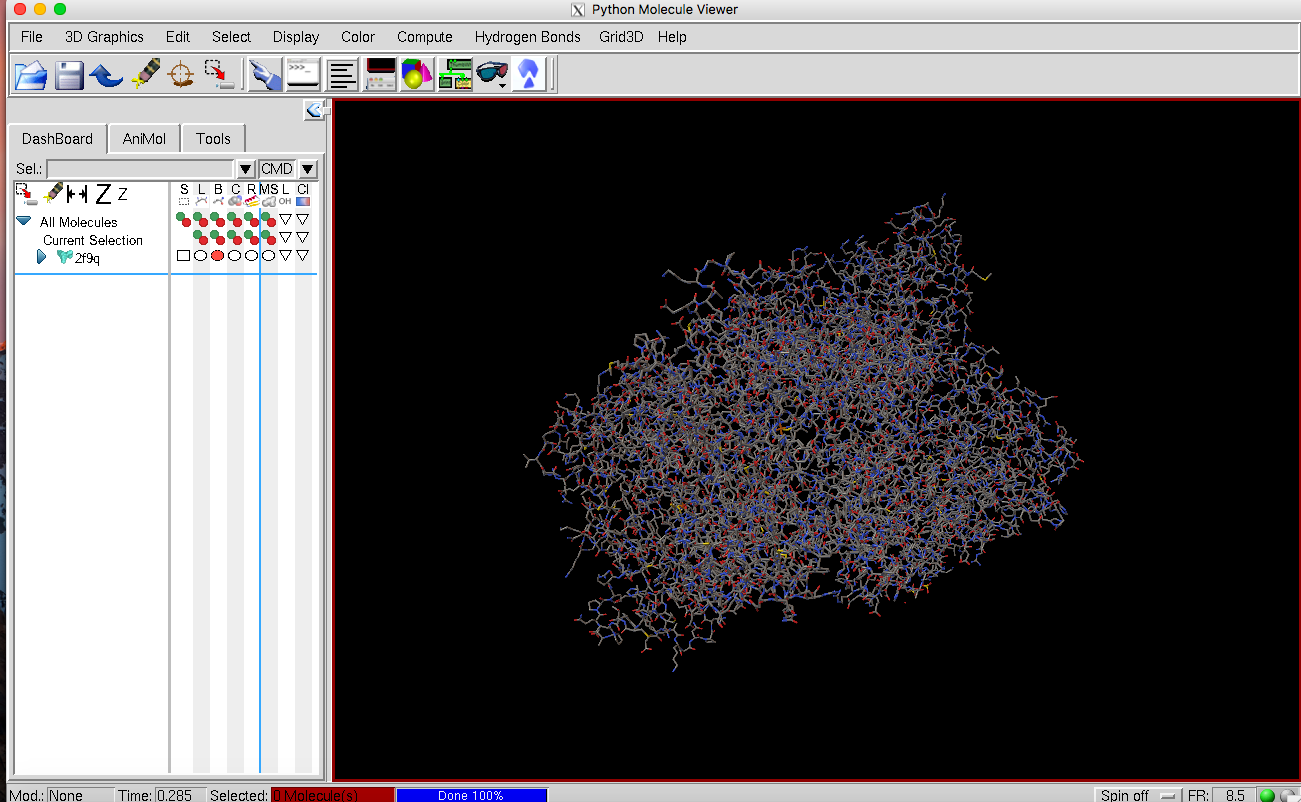
Task: Click the text lines message icon
Action: (x=342, y=75)
